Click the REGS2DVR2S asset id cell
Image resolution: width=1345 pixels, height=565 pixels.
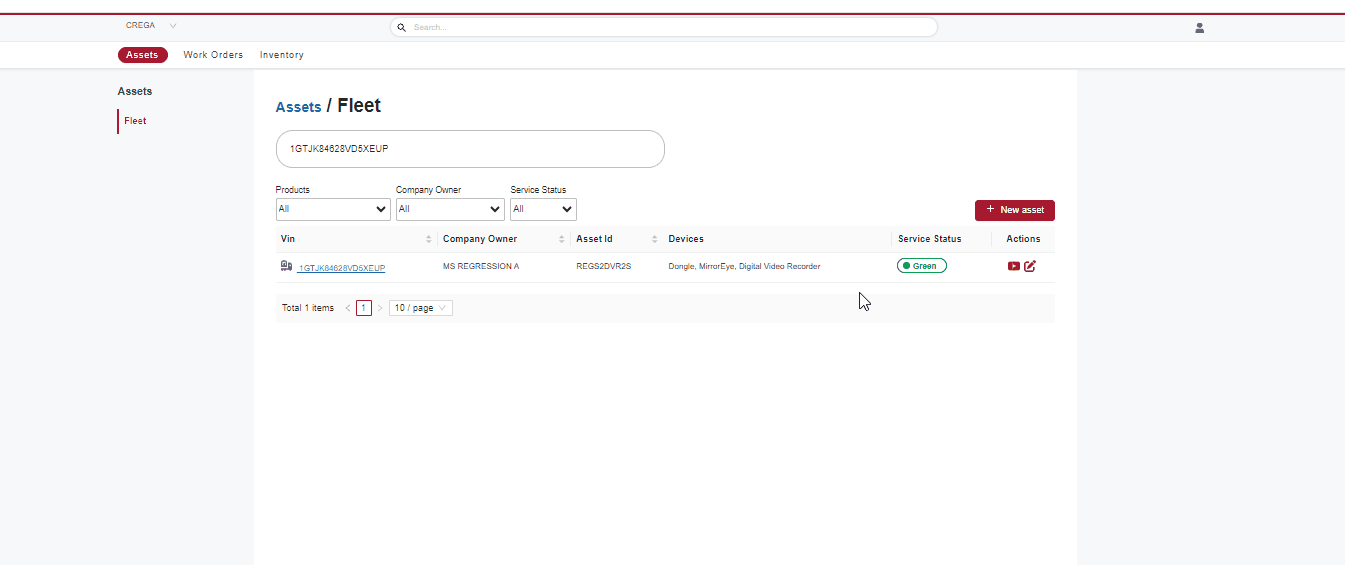pos(604,267)
